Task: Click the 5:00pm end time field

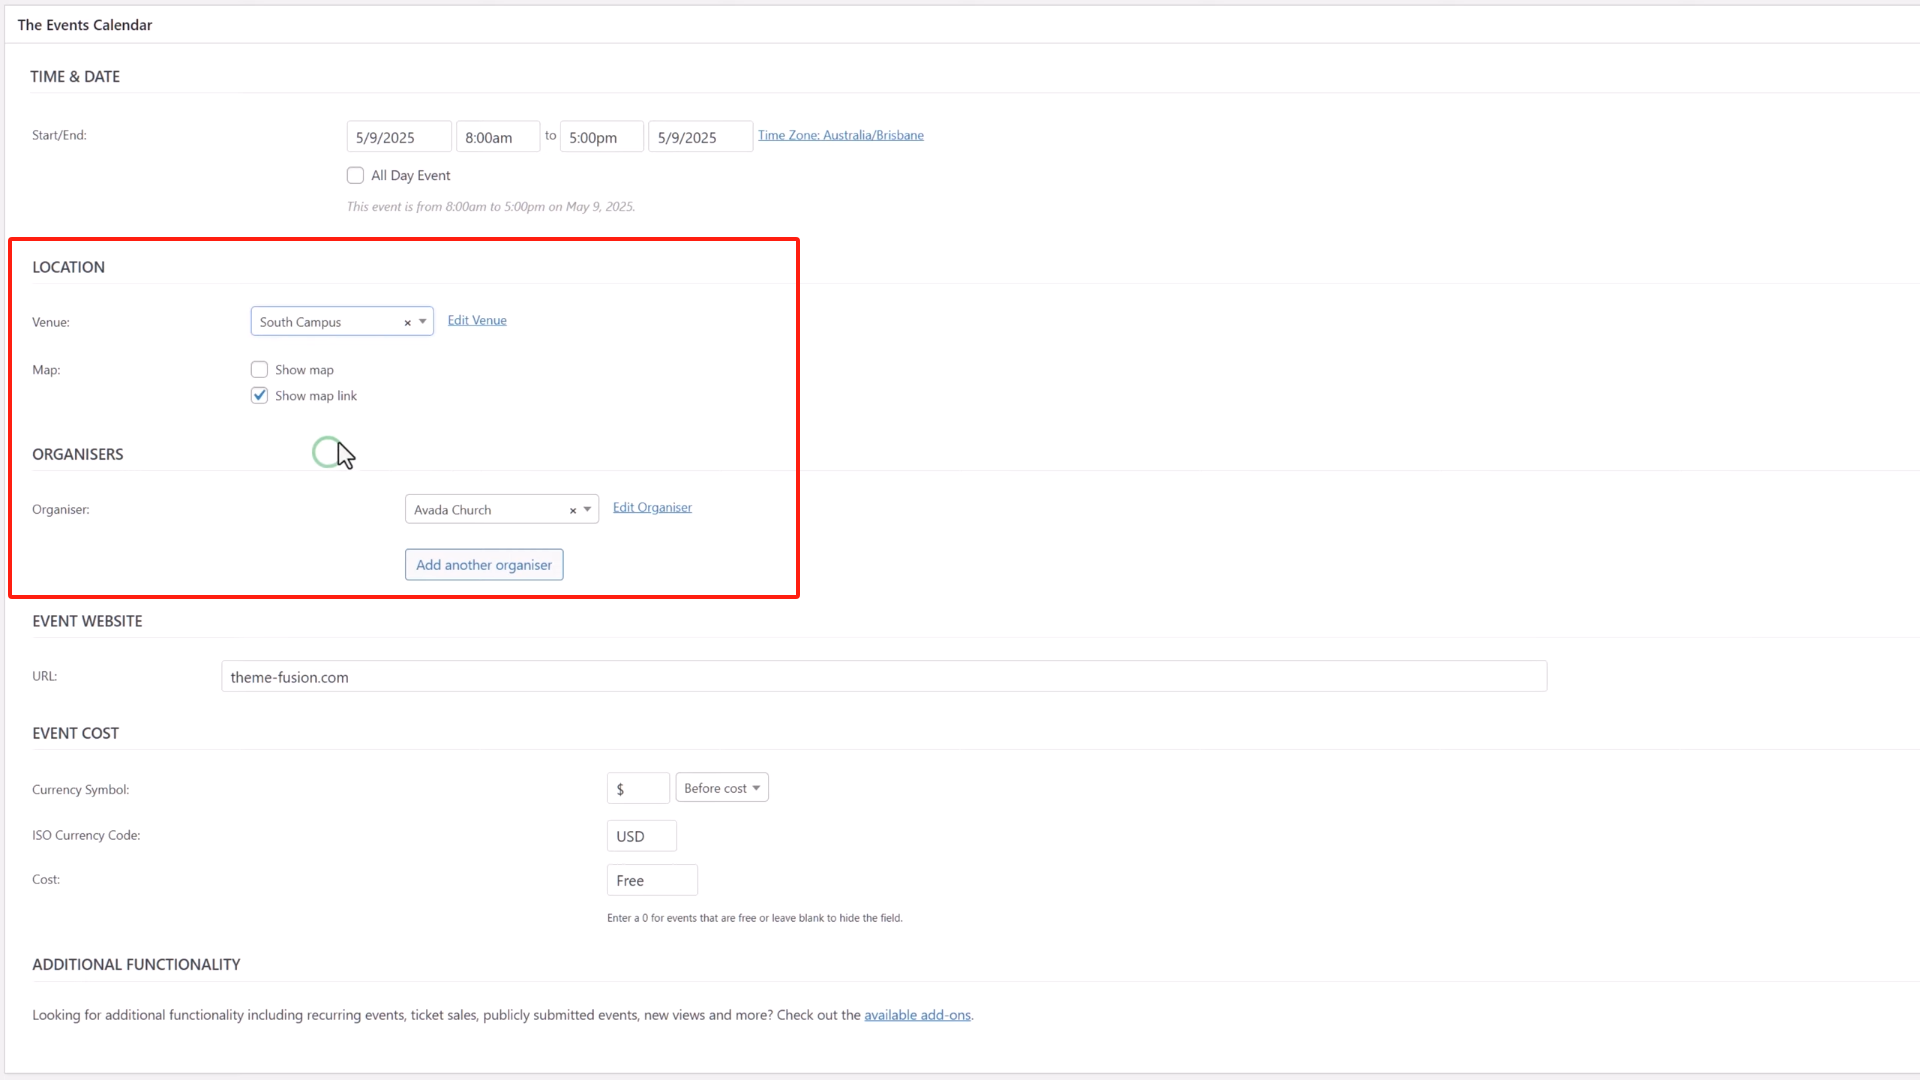Action: [x=600, y=136]
